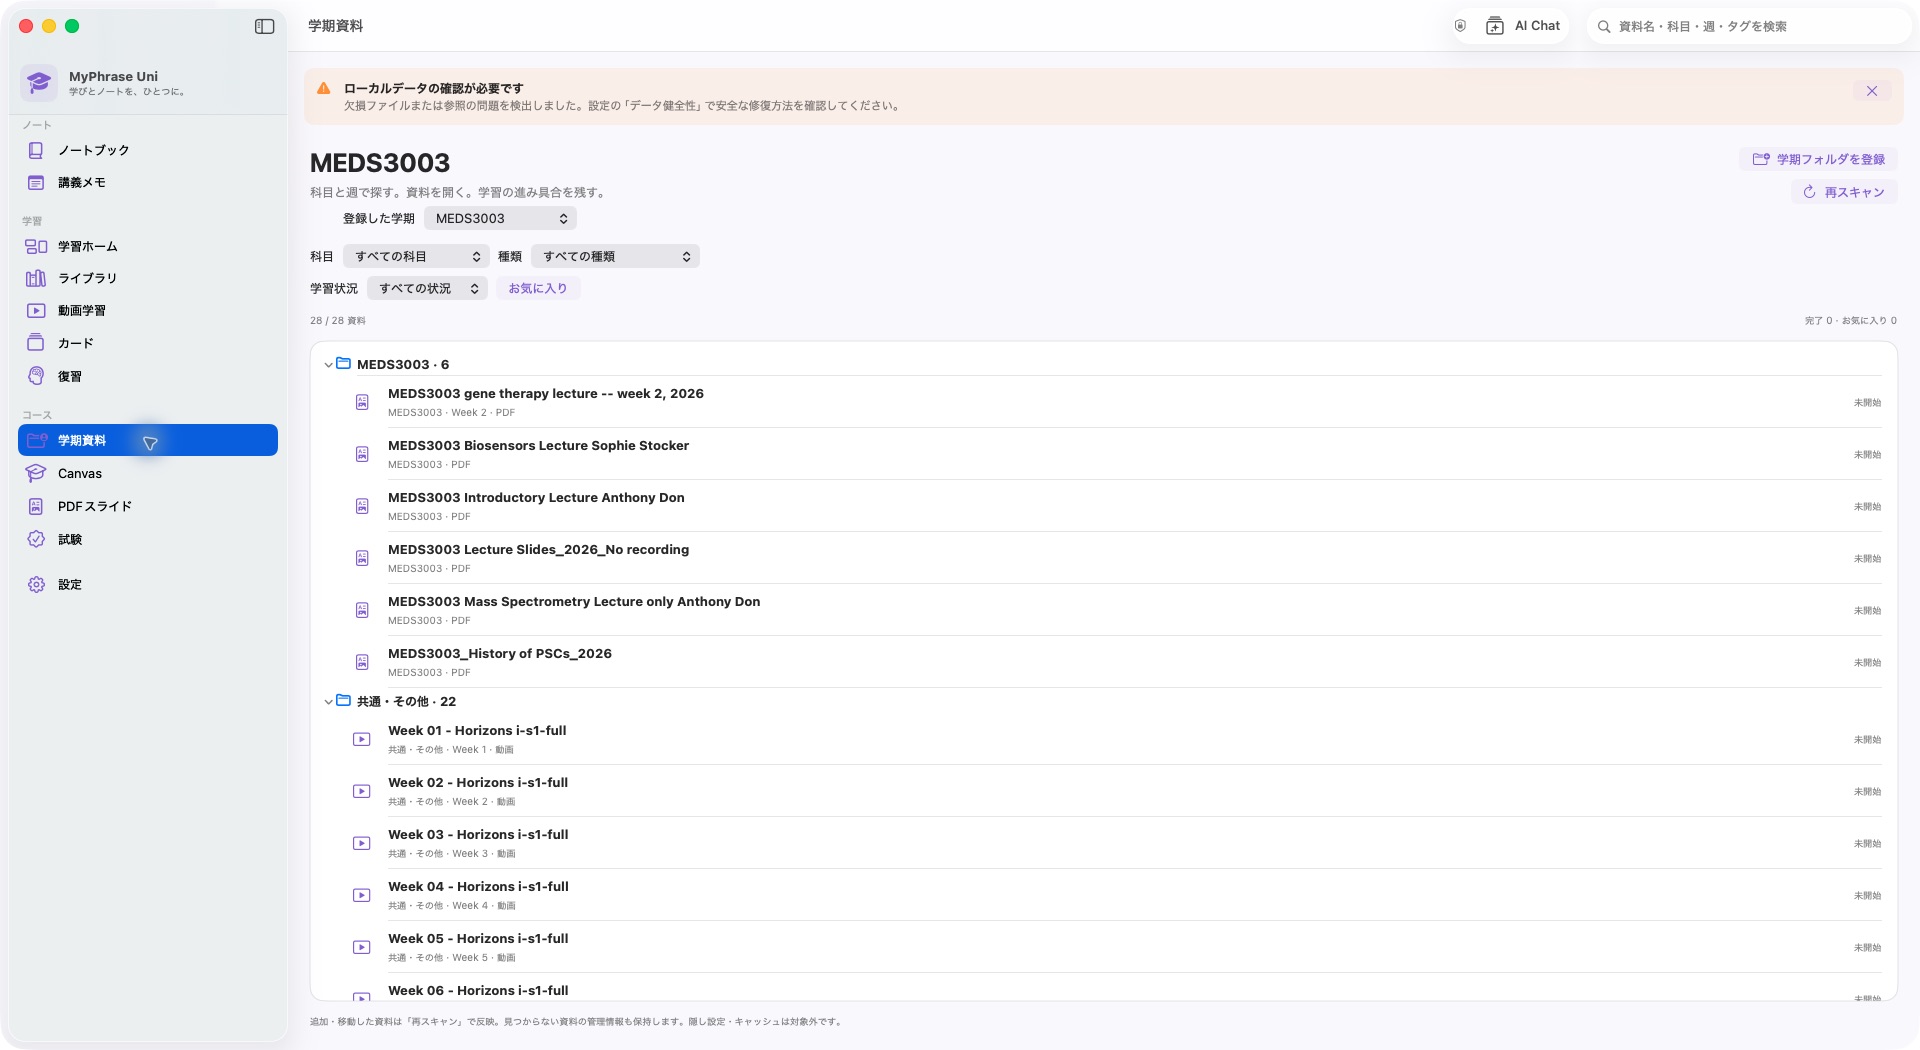Click PDF icon of Mass Spectrometry Lecture row

pyautogui.click(x=362, y=610)
